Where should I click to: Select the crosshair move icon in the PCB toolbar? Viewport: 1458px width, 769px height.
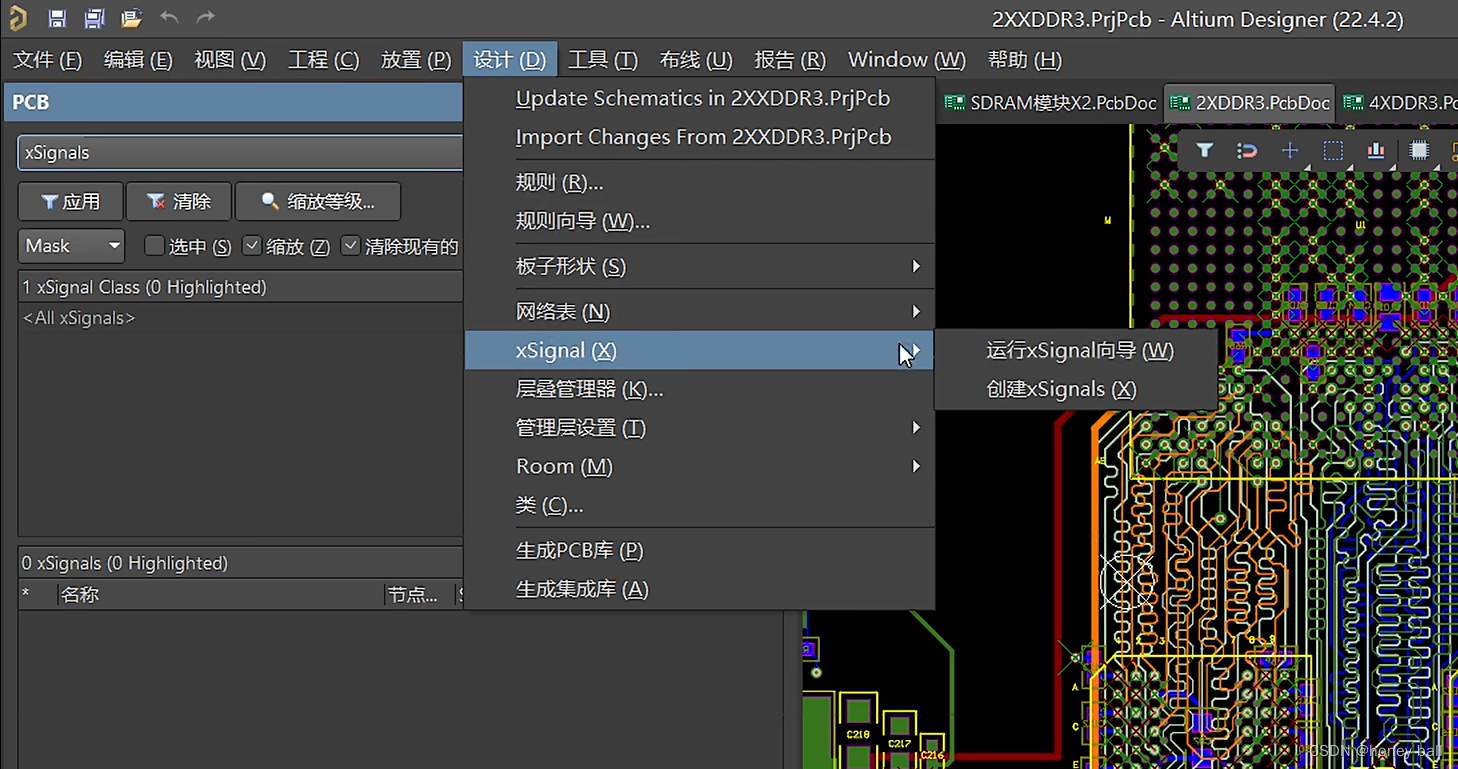click(x=1289, y=151)
